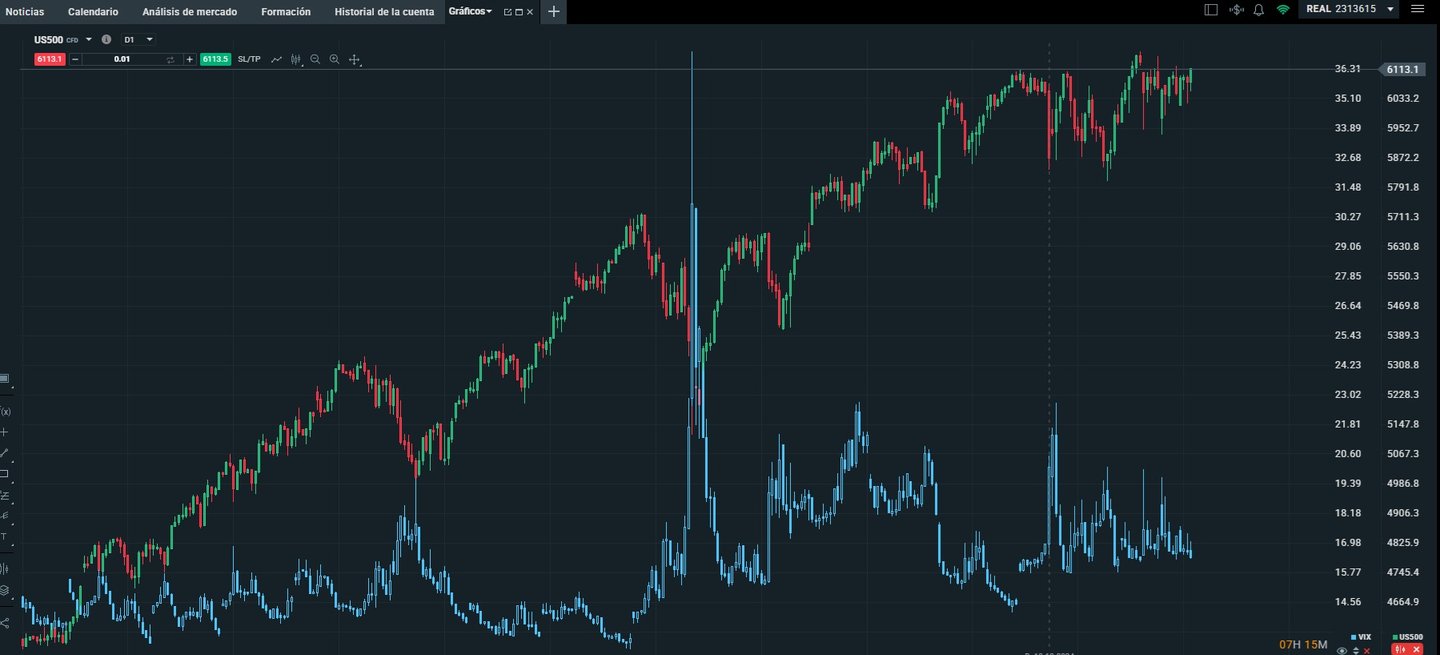Click the red 6113.1 sell price button
This screenshot has width=1440, height=655.
pyautogui.click(x=50, y=59)
